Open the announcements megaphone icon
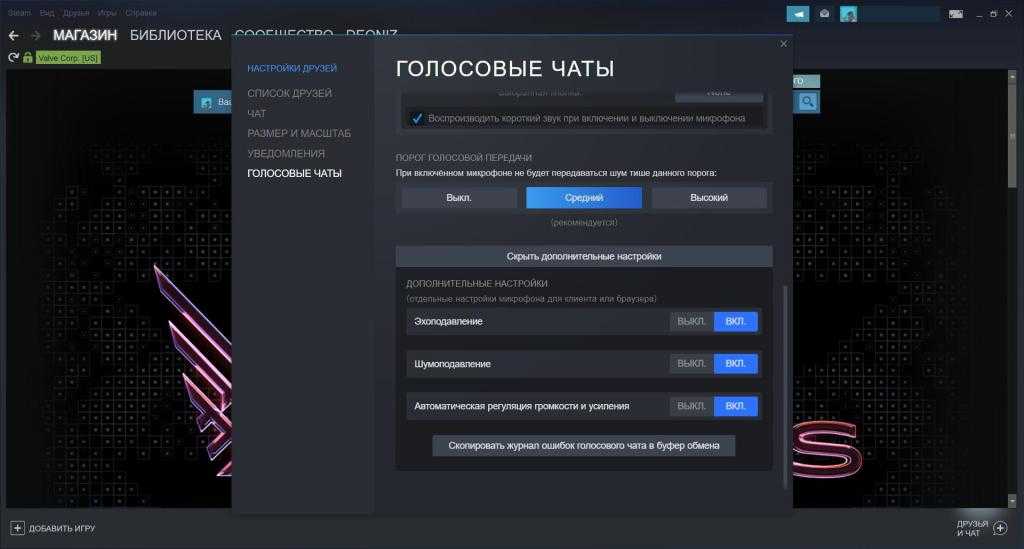Viewport: 1024px width, 549px height. 797,14
